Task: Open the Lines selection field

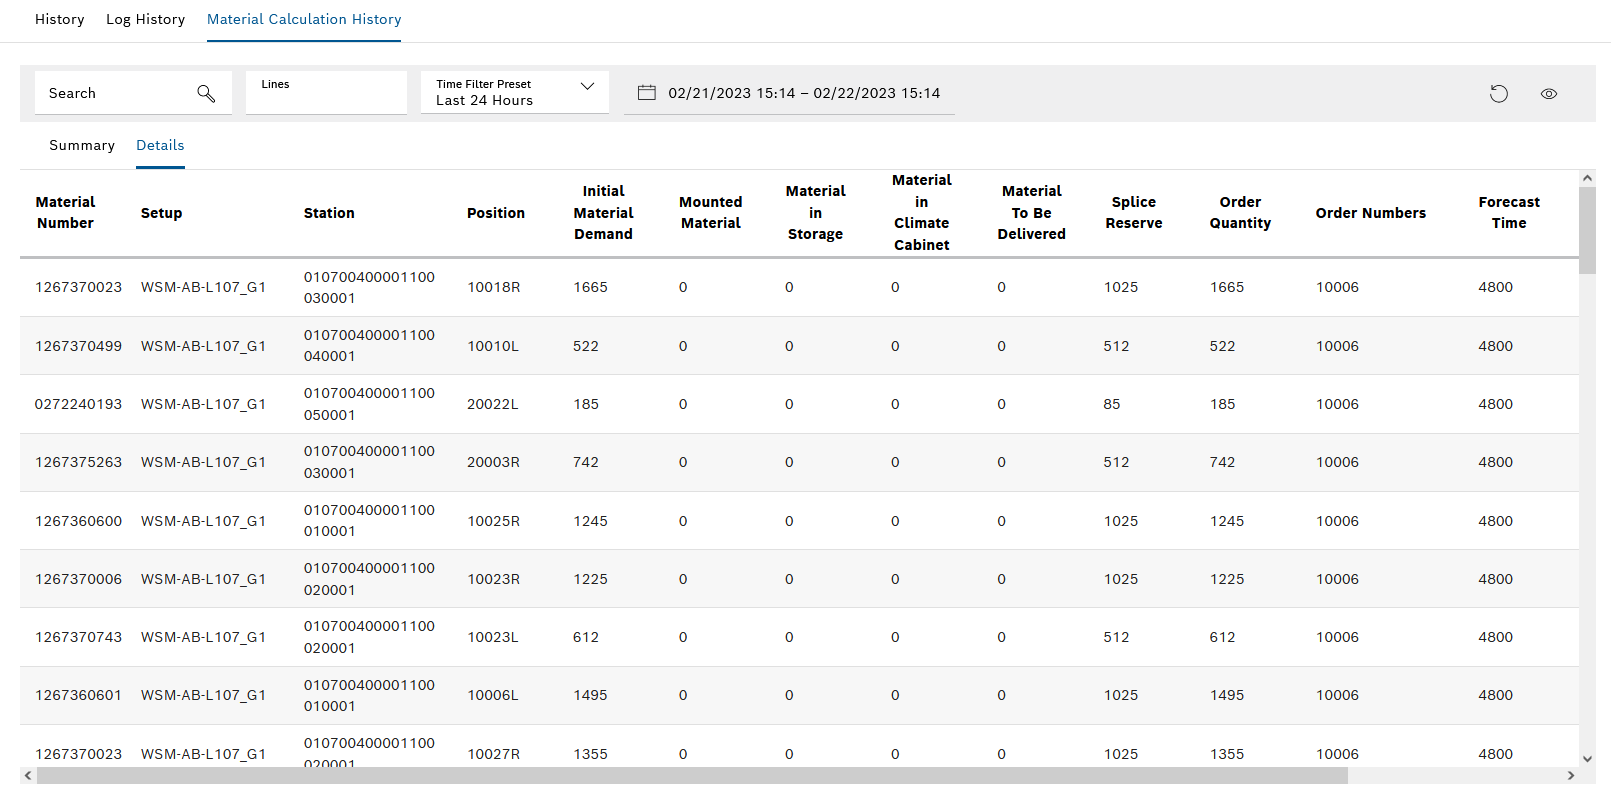Action: point(326,92)
